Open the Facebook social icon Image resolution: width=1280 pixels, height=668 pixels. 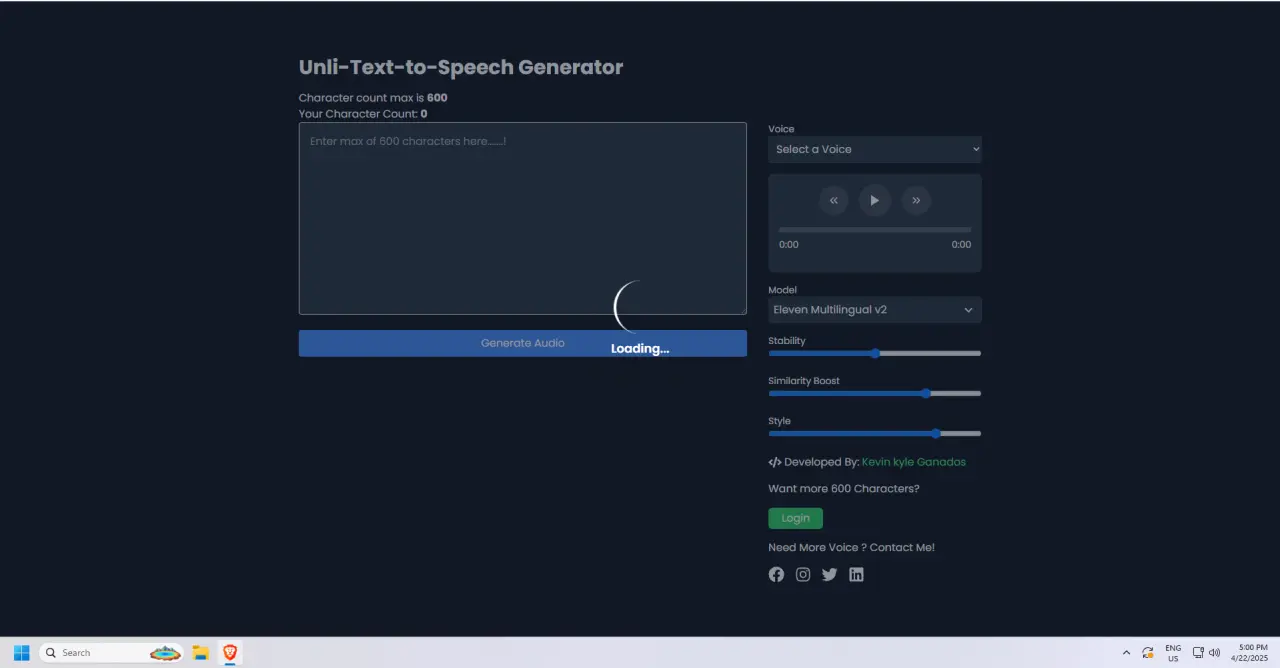pyautogui.click(x=776, y=574)
